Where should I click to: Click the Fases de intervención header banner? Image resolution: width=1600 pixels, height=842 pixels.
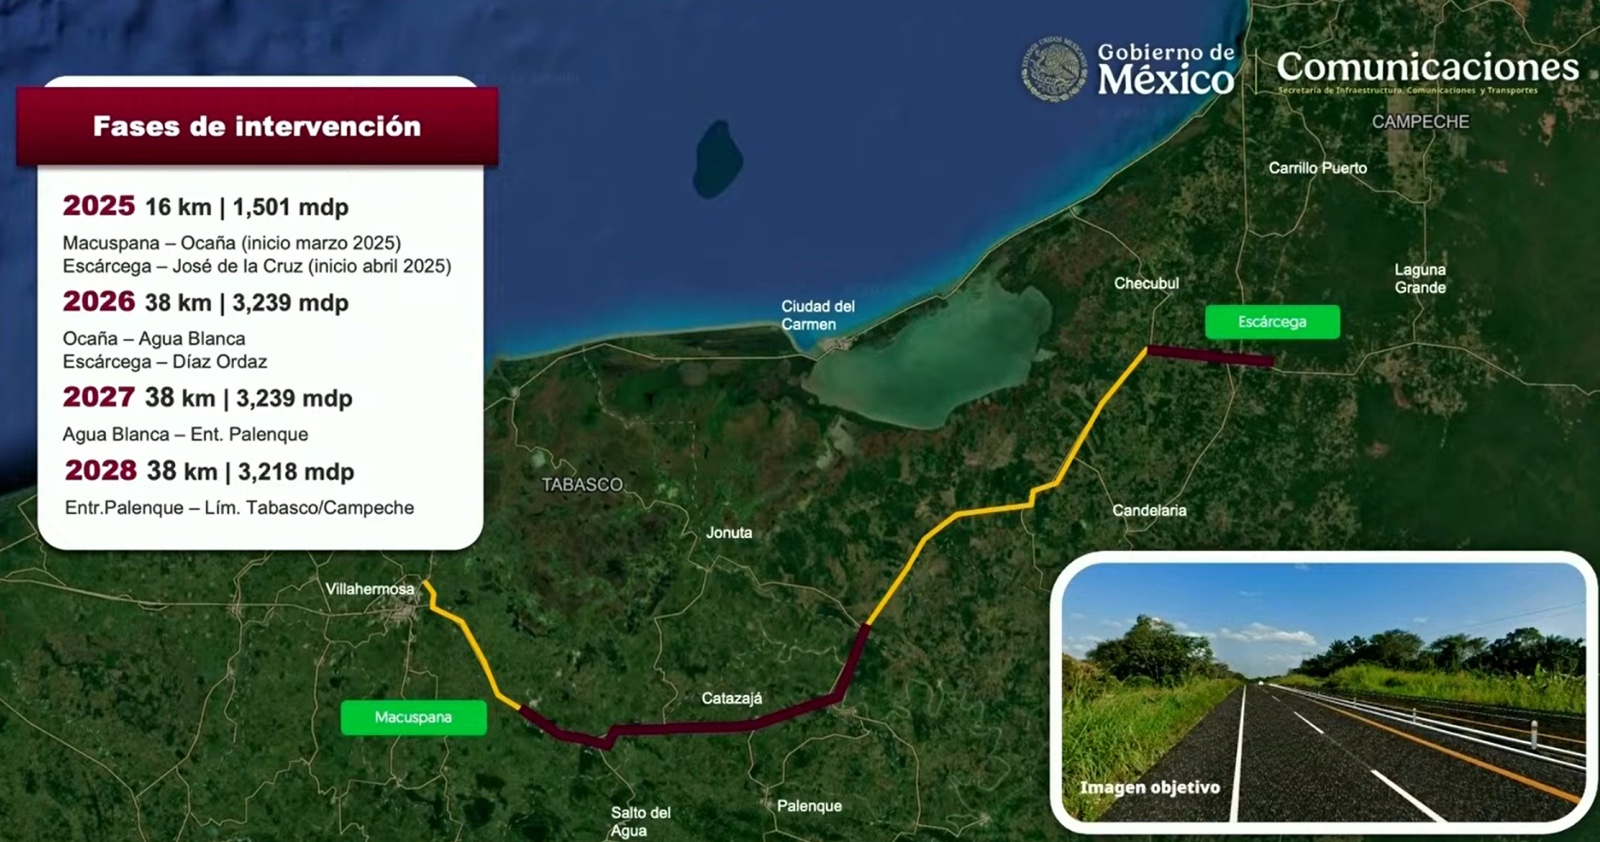click(x=257, y=126)
